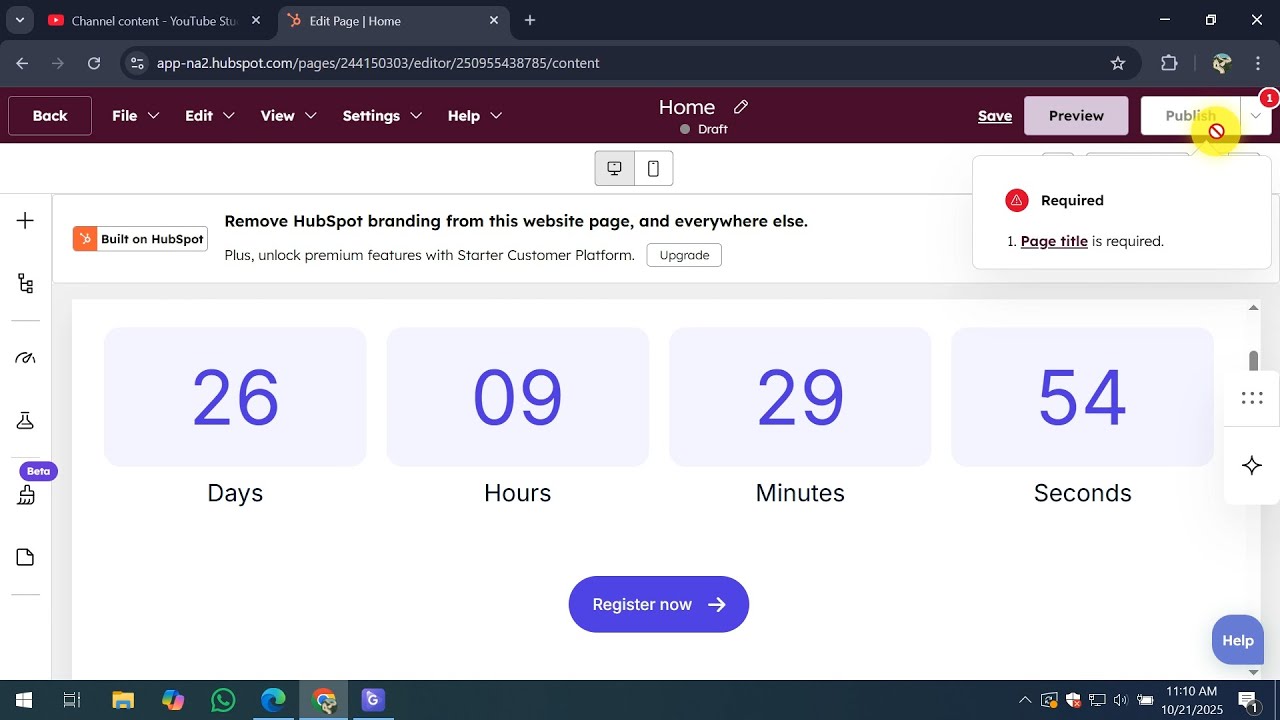The width and height of the screenshot is (1280, 720).
Task: Click the grid dots icon on right panel
Action: pyautogui.click(x=1252, y=398)
